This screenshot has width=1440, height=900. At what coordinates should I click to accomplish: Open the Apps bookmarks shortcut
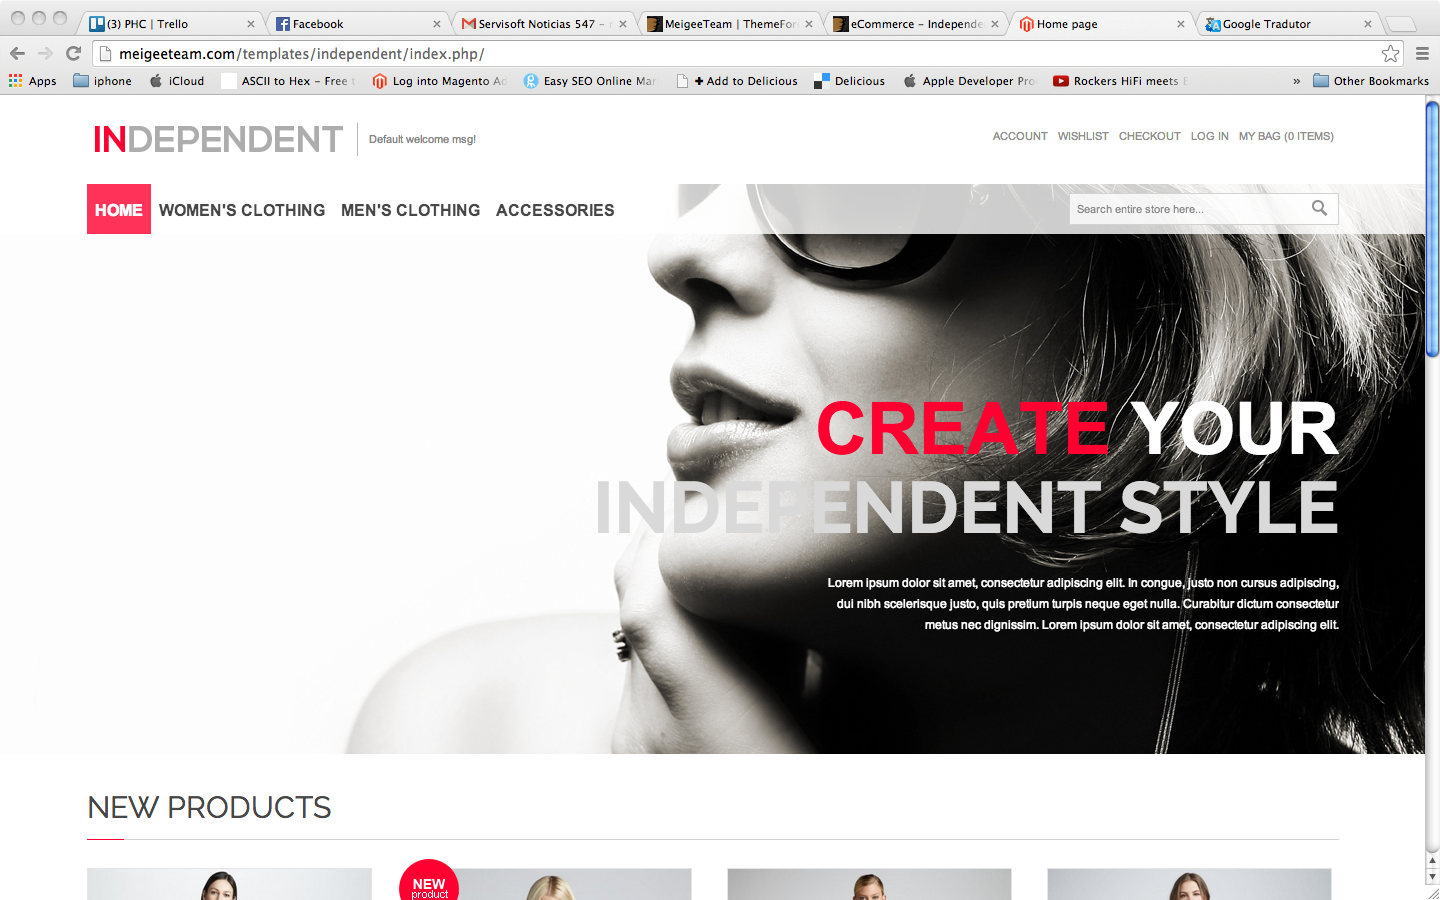coord(32,81)
